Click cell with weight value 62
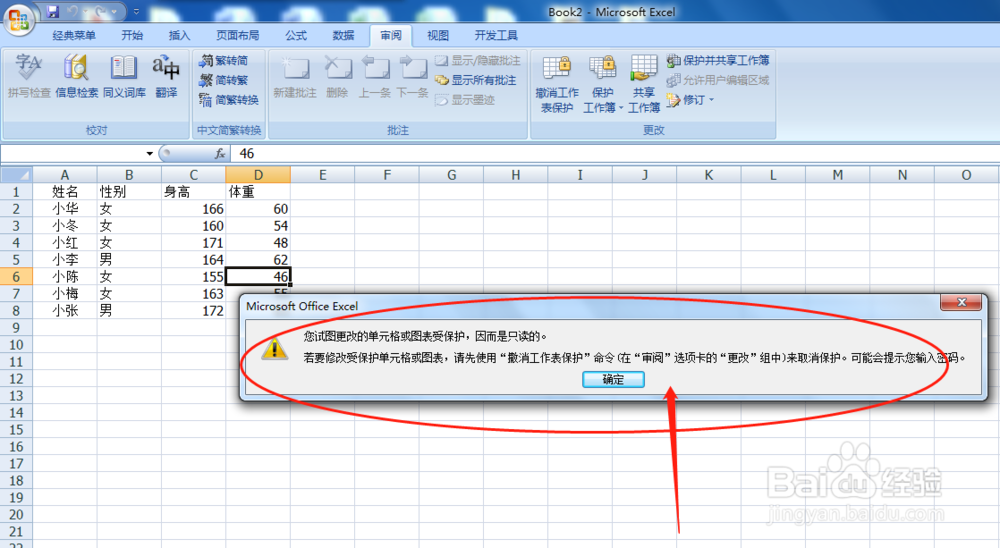 258,260
